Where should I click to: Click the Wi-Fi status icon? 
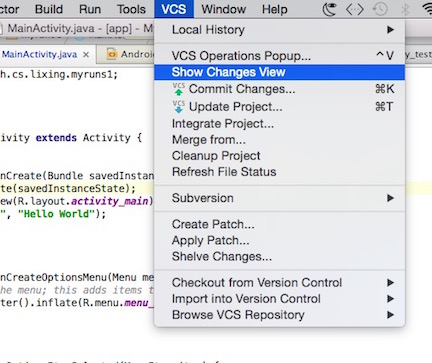click(427, 9)
